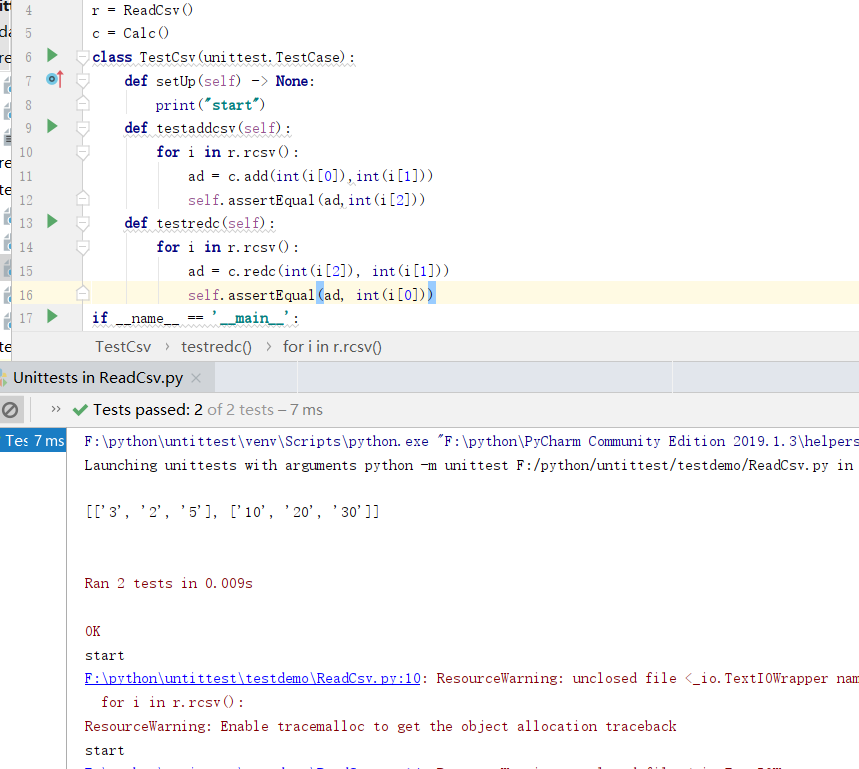859x769 pixels.
Task: Expand hidden test toolbar items via double chevron
Action: [55, 409]
